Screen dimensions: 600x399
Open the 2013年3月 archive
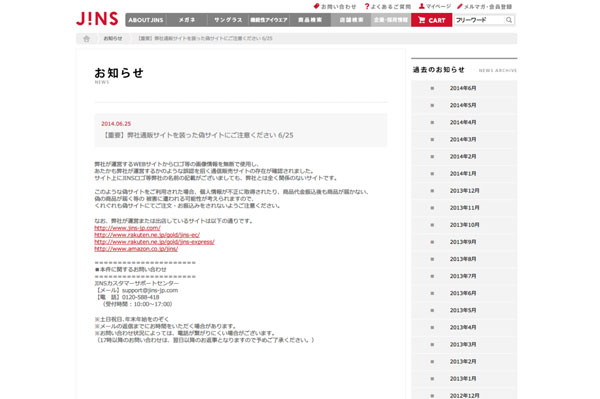[464, 345]
